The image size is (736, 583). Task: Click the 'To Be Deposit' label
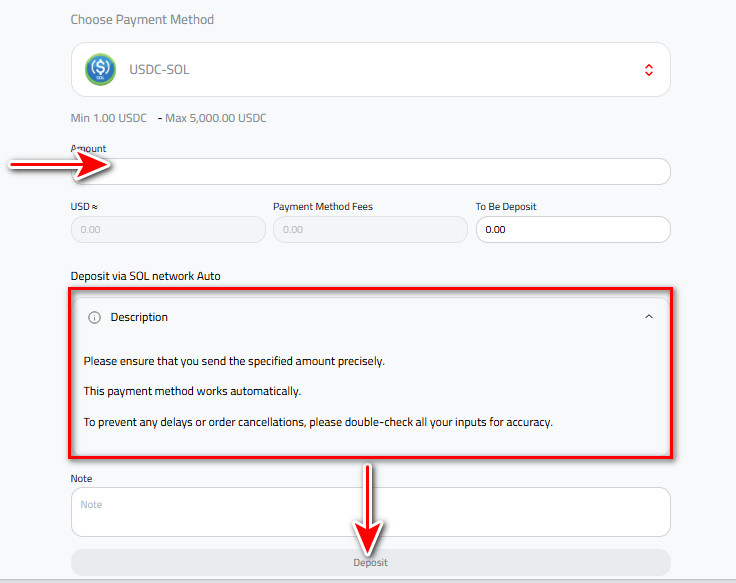pyautogui.click(x=506, y=207)
